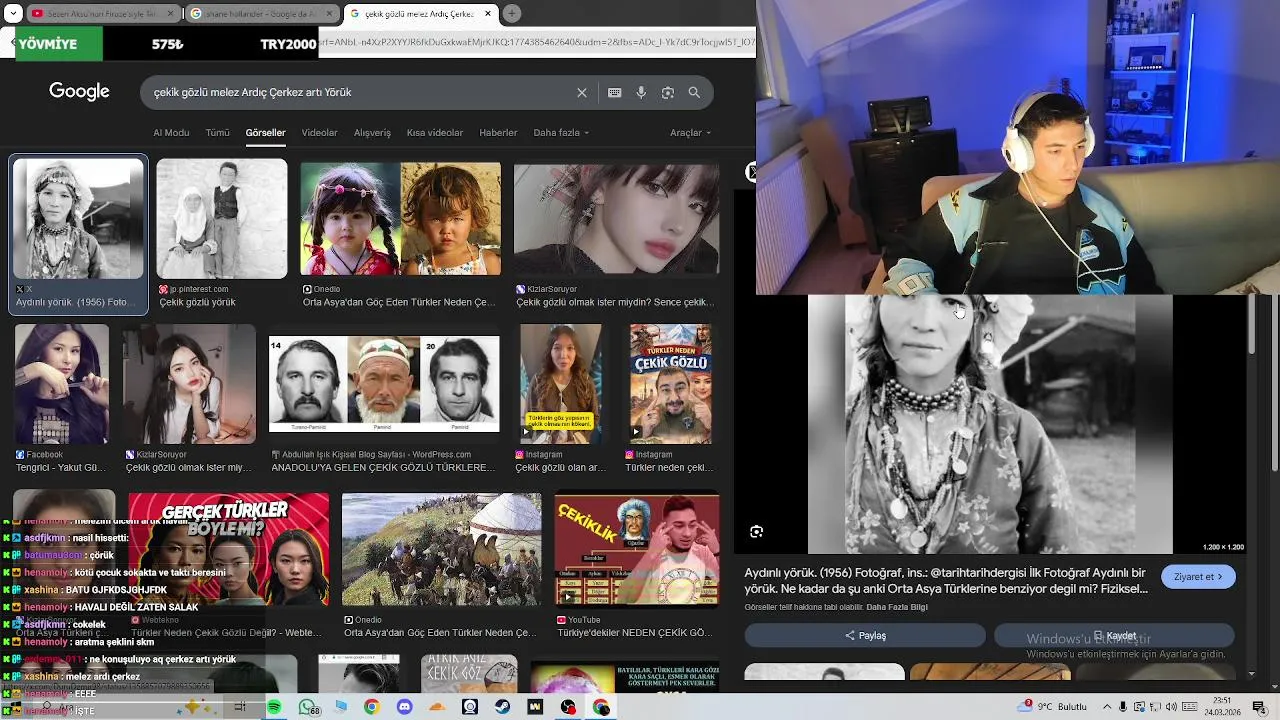Close the Sezen Aksu YouTube tab

[x=171, y=14]
